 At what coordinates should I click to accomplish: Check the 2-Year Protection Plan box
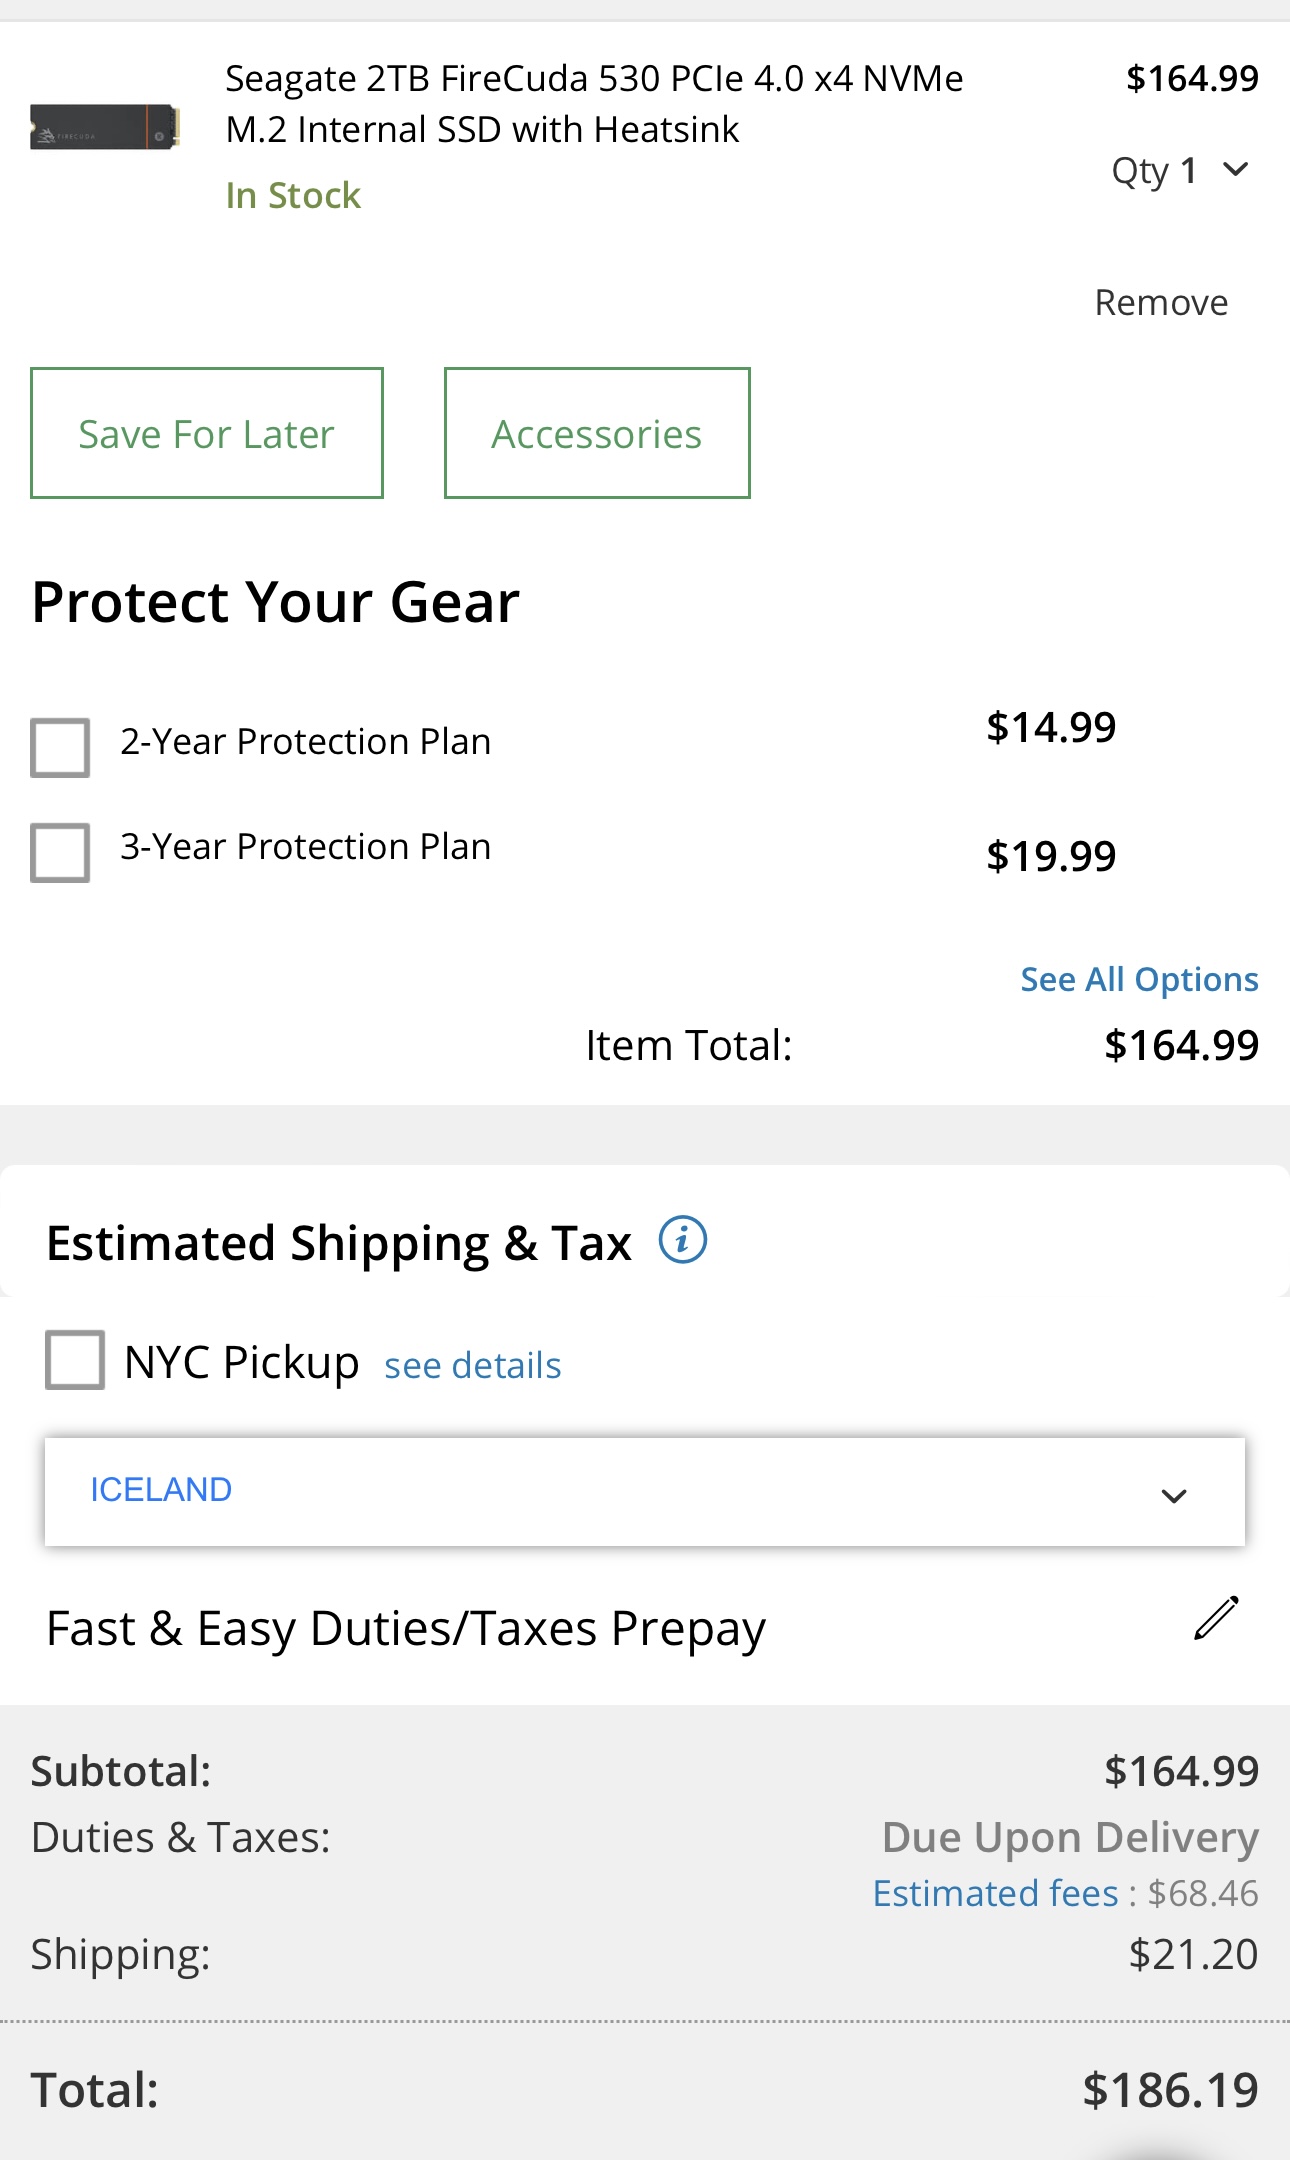pyautogui.click(x=60, y=747)
